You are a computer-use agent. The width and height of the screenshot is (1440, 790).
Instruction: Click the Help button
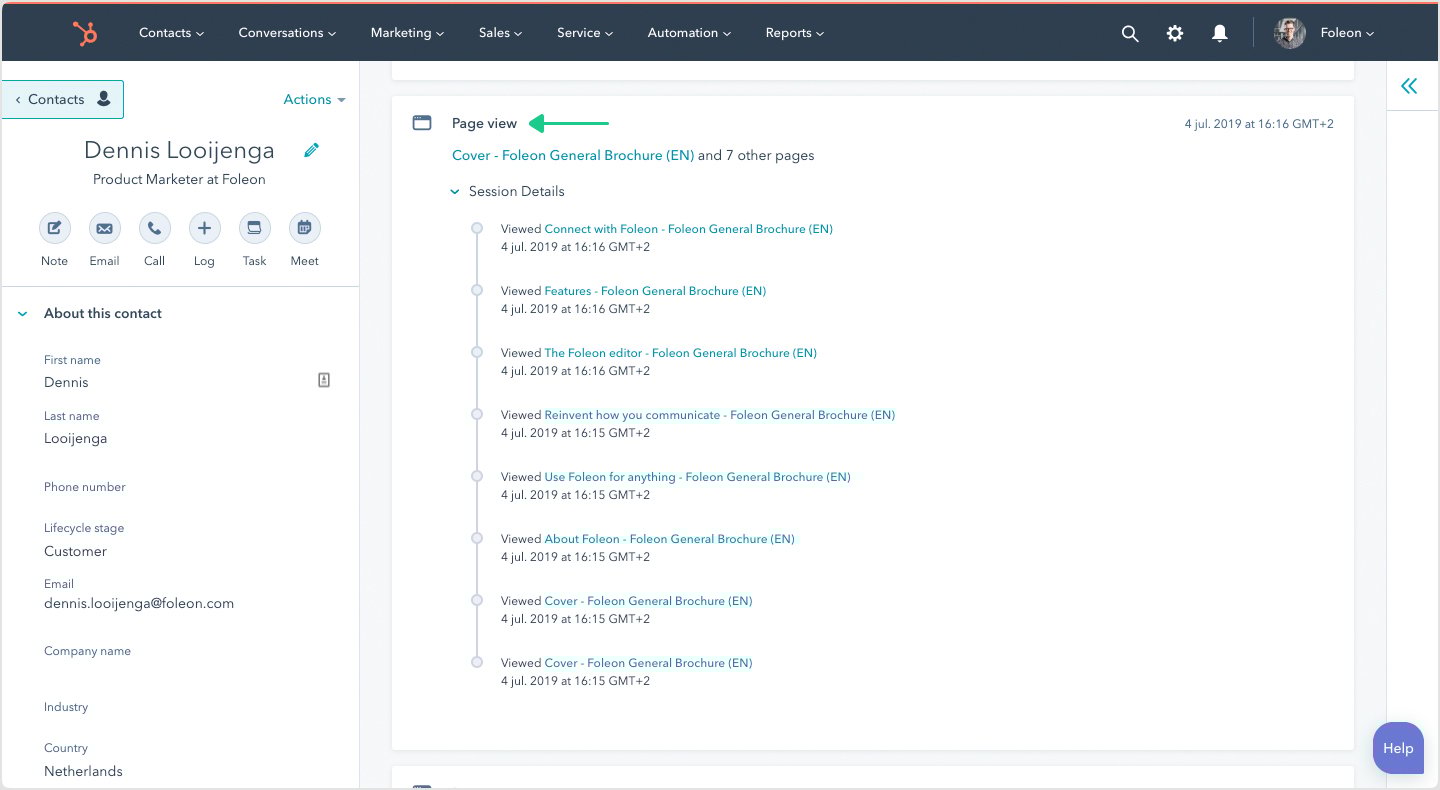pyautogui.click(x=1398, y=748)
